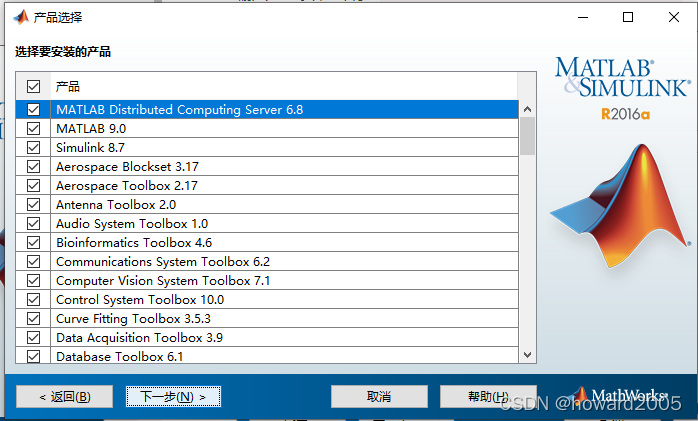The width and height of the screenshot is (698, 421).
Task: Click the 返回(B) back button
Action: (x=65, y=397)
